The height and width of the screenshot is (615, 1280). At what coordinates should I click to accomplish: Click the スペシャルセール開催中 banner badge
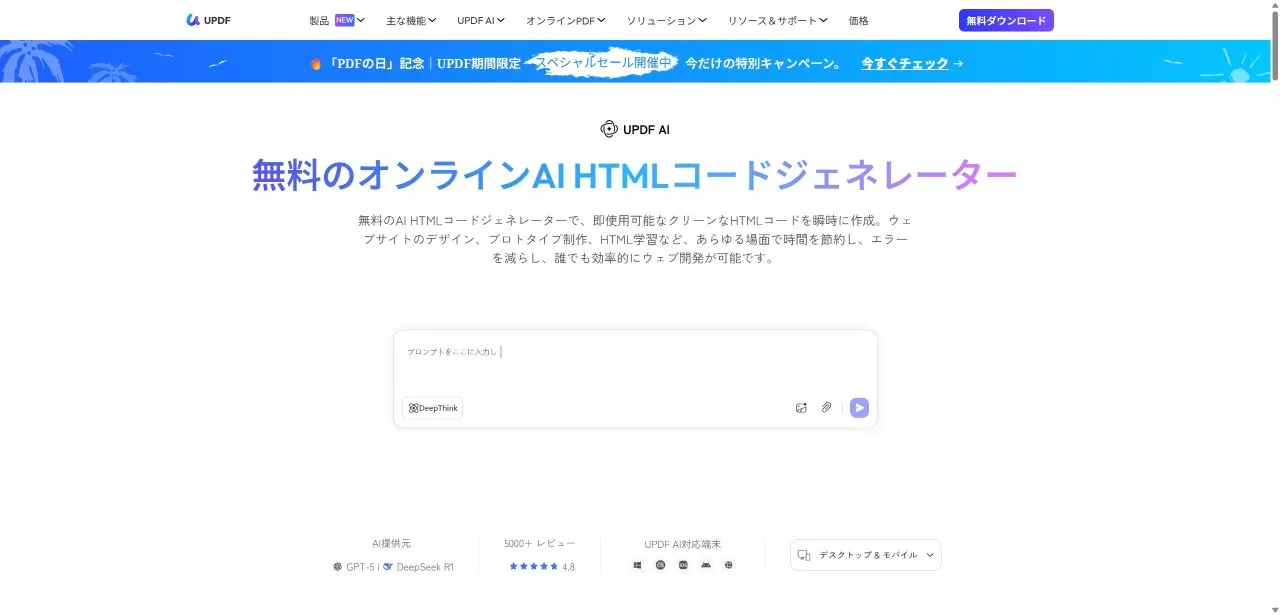(603, 62)
